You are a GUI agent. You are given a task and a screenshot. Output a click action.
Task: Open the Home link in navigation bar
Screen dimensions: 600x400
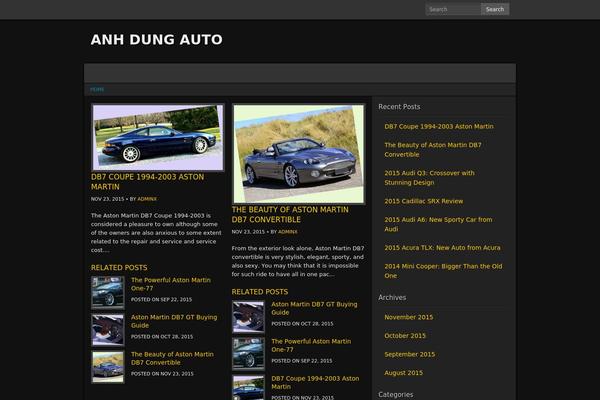(x=97, y=89)
